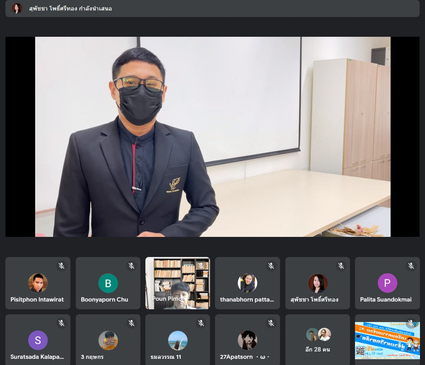This screenshot has height=365, width=425.
Task: Click the muted mic icon on 27Apatsorn's tile
Action: coord(271,323)
